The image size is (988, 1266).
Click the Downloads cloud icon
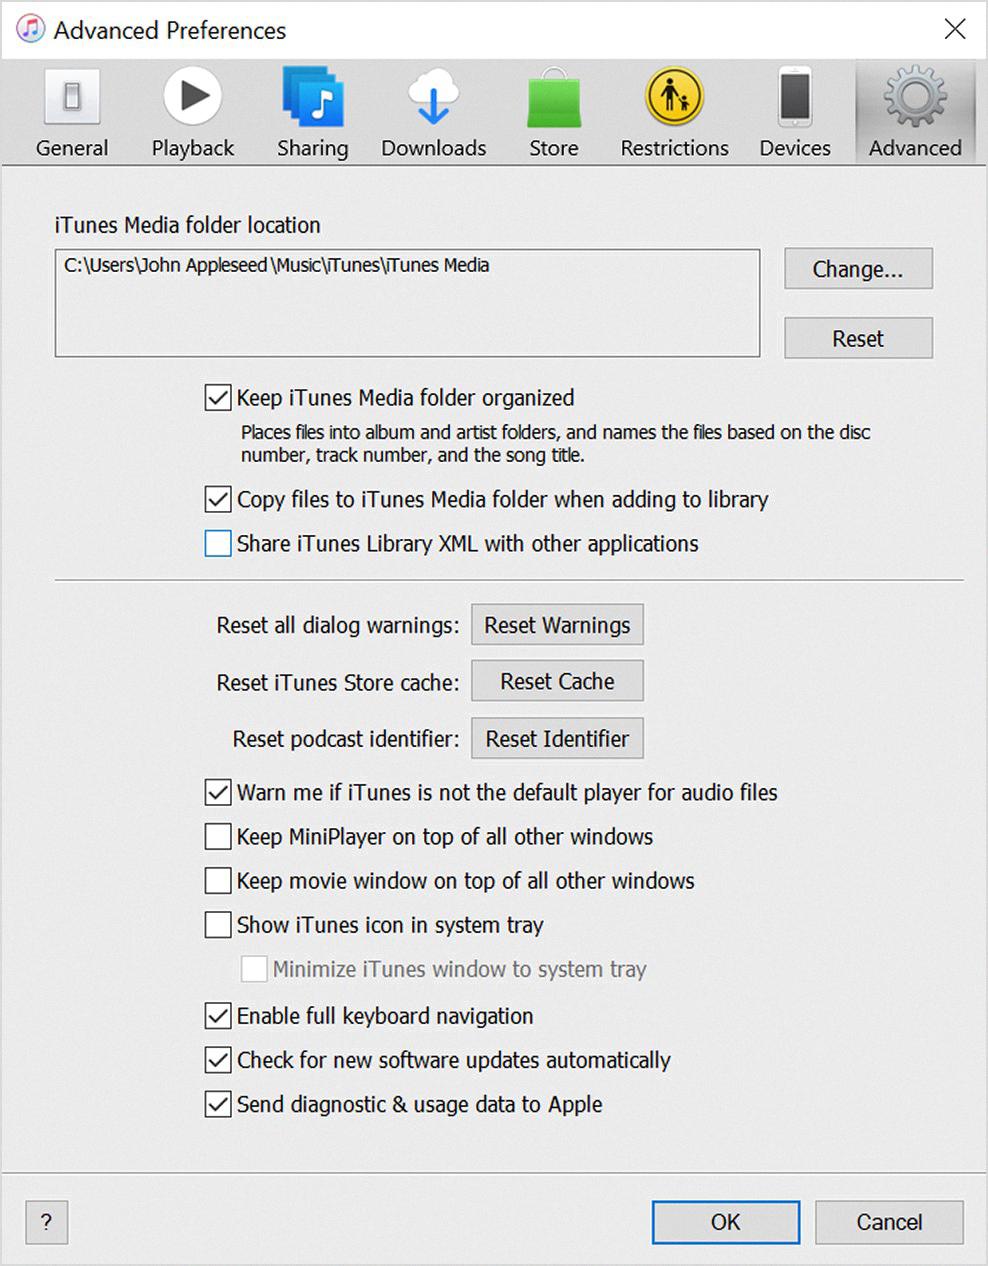[433, 97]
